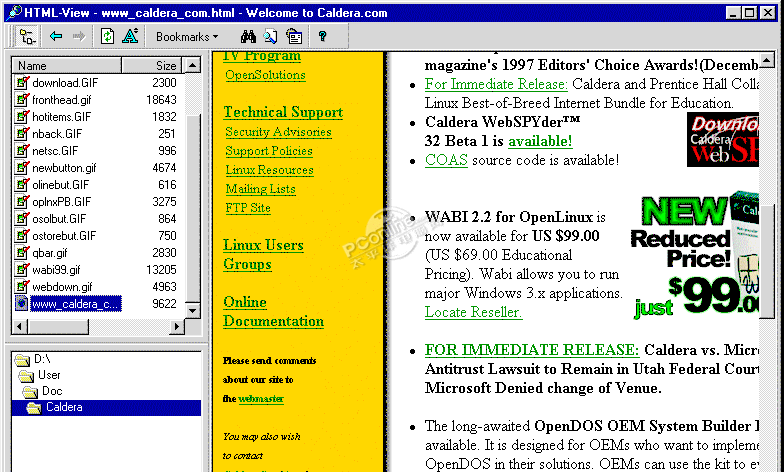
Task: Click file list scroll-right arrow
Action: click(176, 326)
